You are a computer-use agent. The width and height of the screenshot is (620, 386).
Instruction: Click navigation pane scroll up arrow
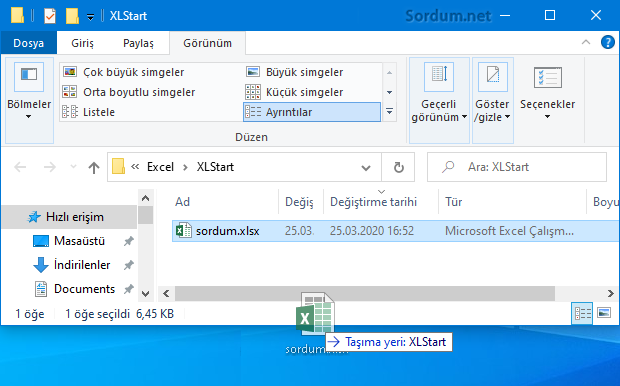(x=146, y=198)
